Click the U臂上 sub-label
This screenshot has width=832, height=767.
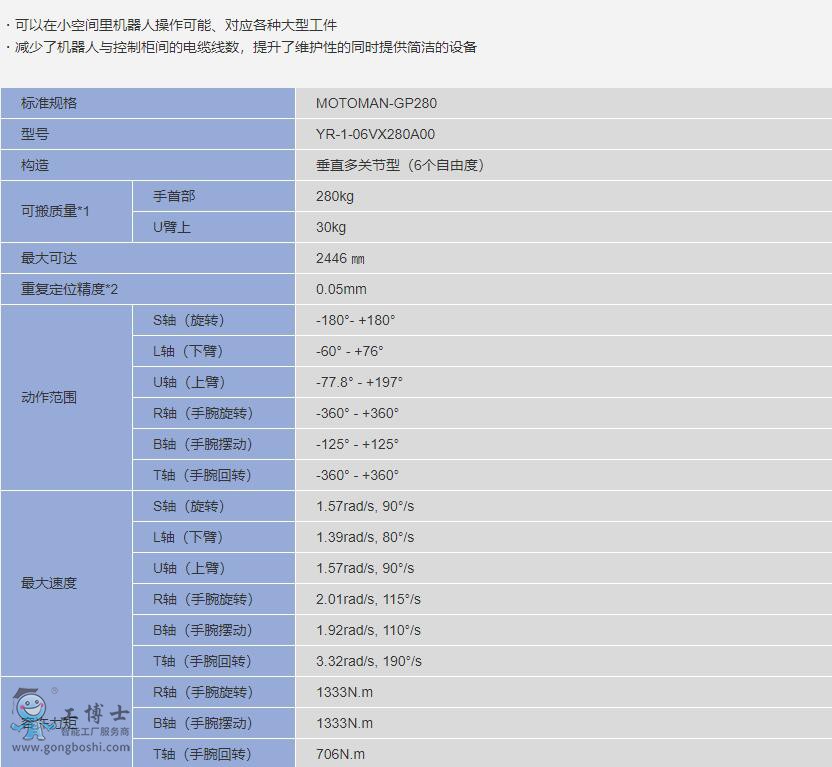click(x=172, y=227)
